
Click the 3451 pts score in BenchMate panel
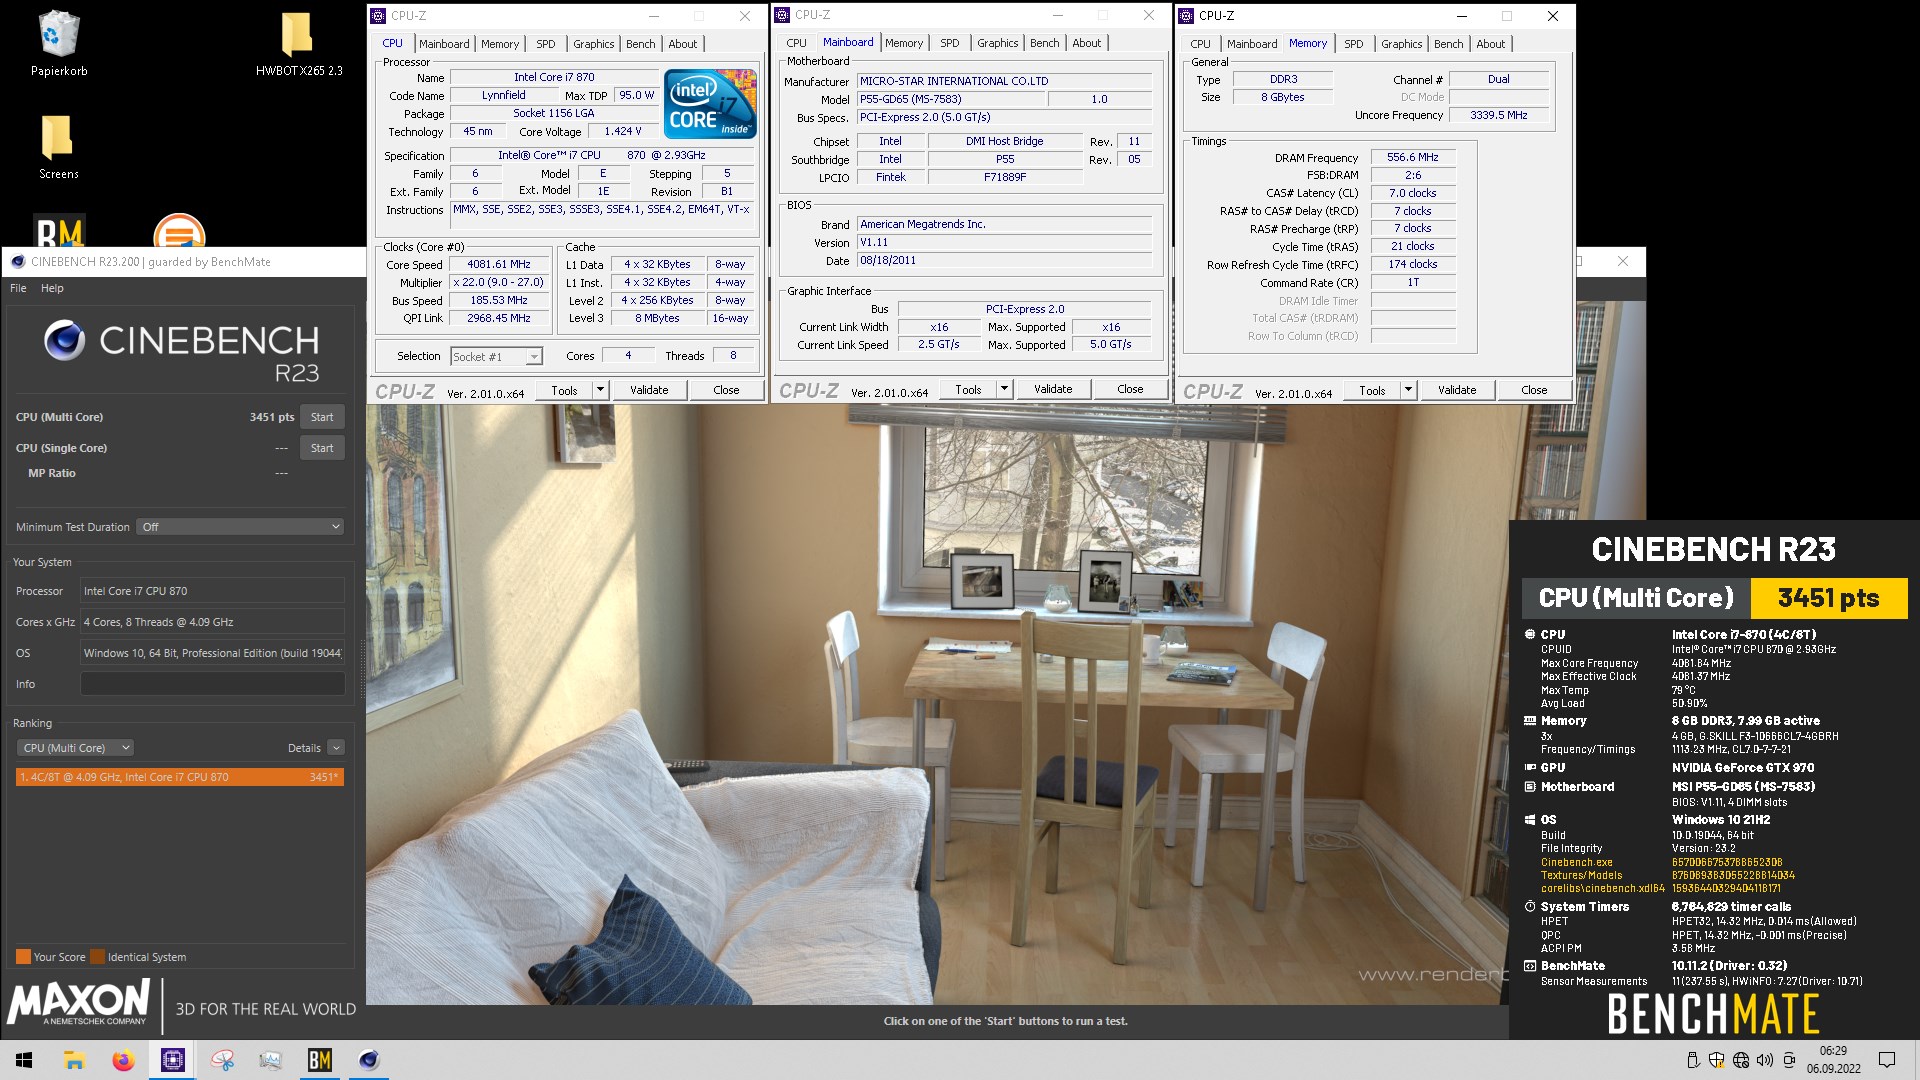point(1828,598)
